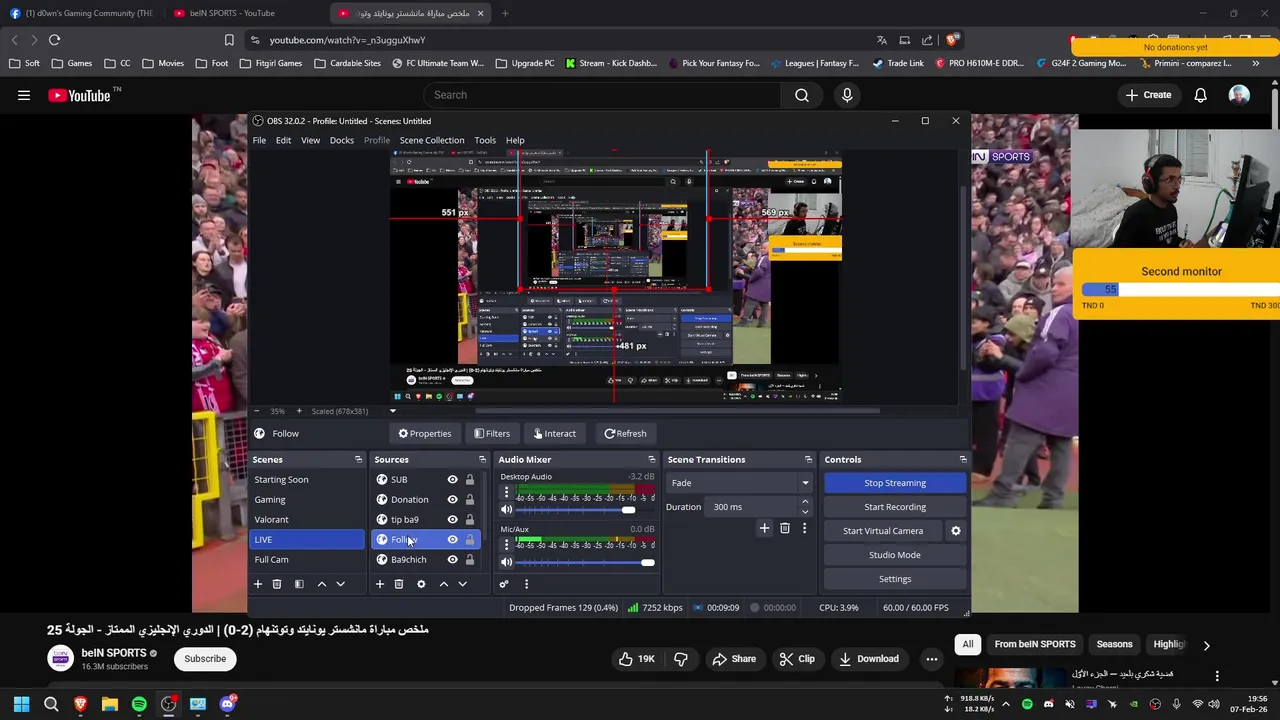The image size is (1280, 720).
Task: Open OBS Edit menu
Action: (x=283, y=141)
